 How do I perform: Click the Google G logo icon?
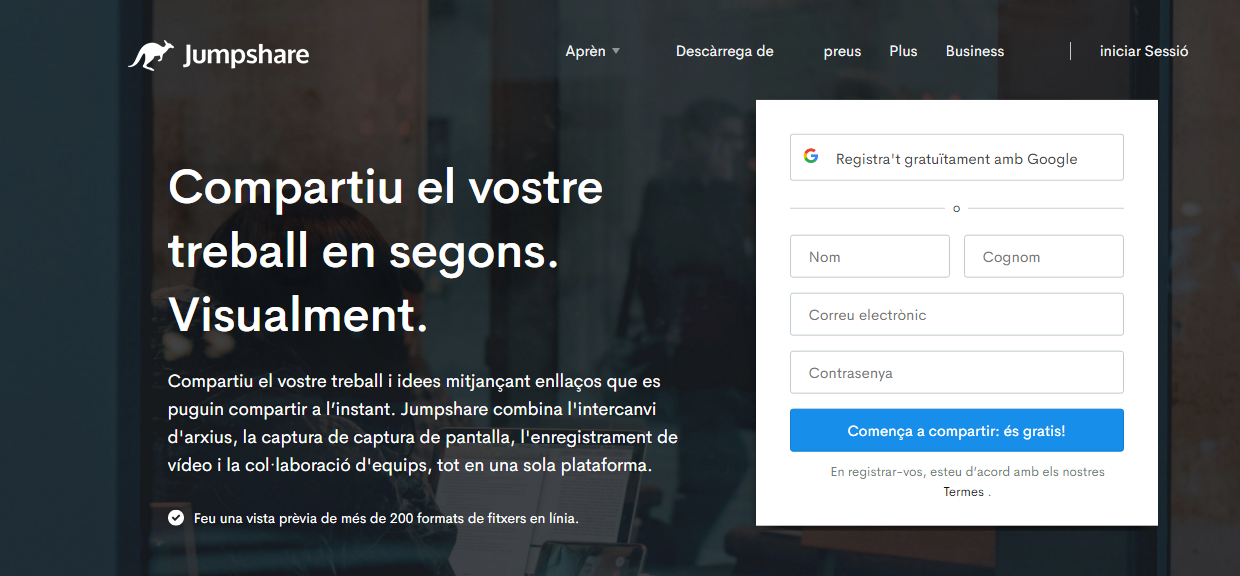[811, 157]
